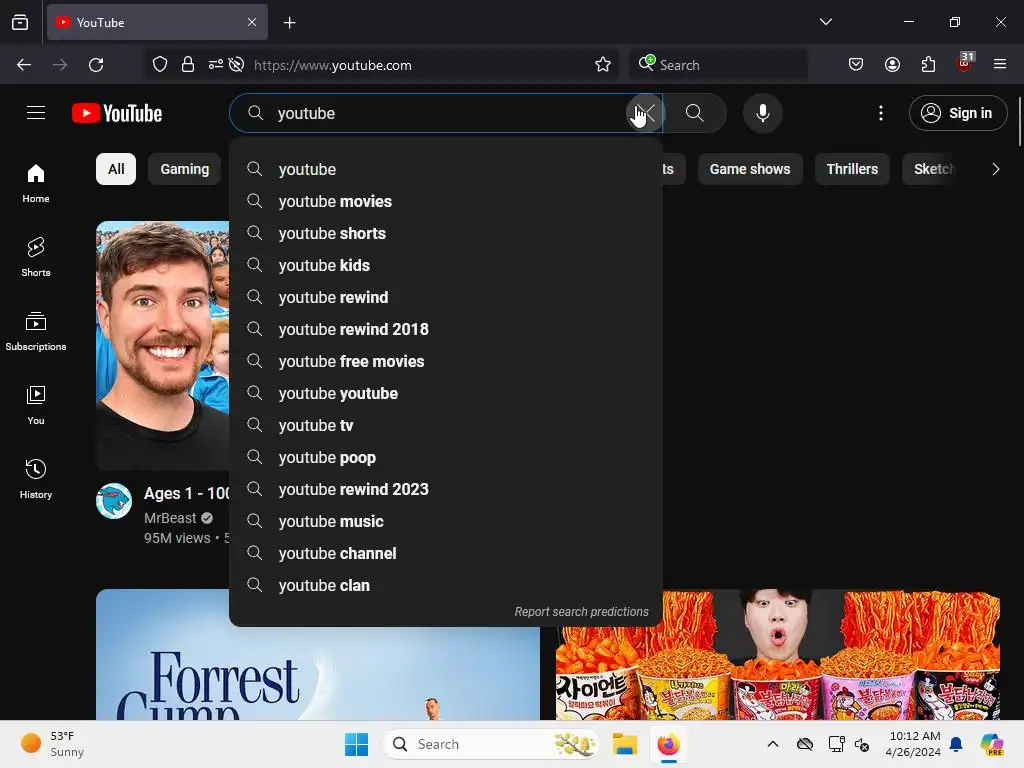Open the uBlock extension with 31 badge
This screenshot has height=768, width=1024.
[965, 63]
